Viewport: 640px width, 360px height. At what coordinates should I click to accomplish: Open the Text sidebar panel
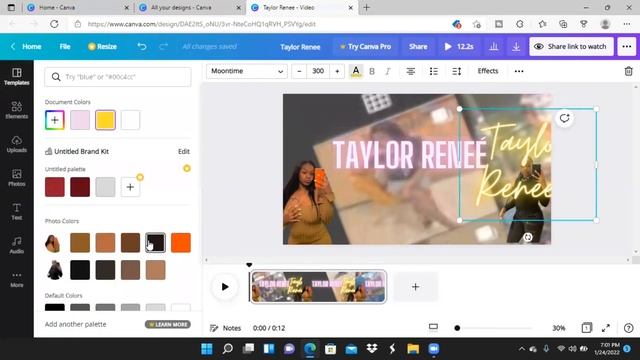point(17,211)
